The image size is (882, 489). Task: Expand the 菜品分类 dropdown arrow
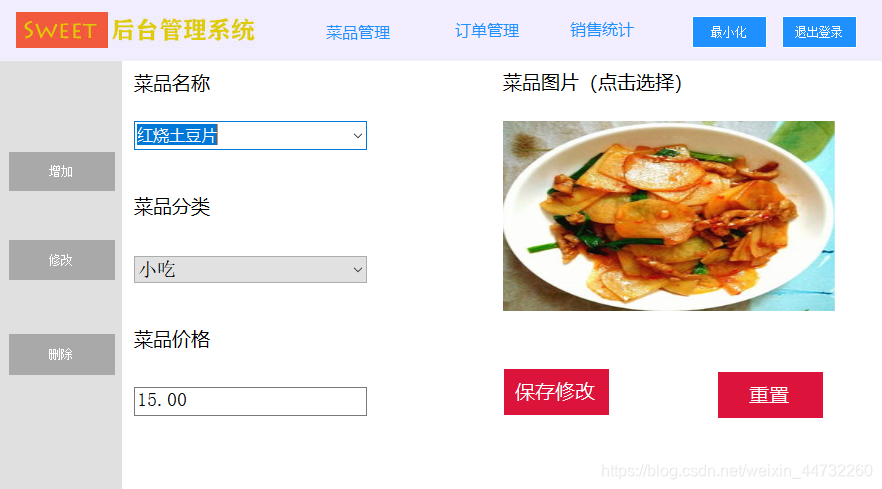pos(357,270)
